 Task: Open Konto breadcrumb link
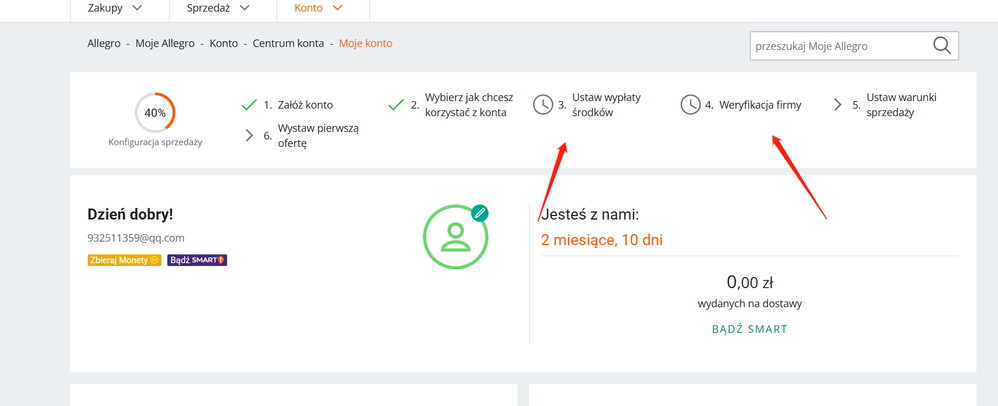[x=223, y=44]
